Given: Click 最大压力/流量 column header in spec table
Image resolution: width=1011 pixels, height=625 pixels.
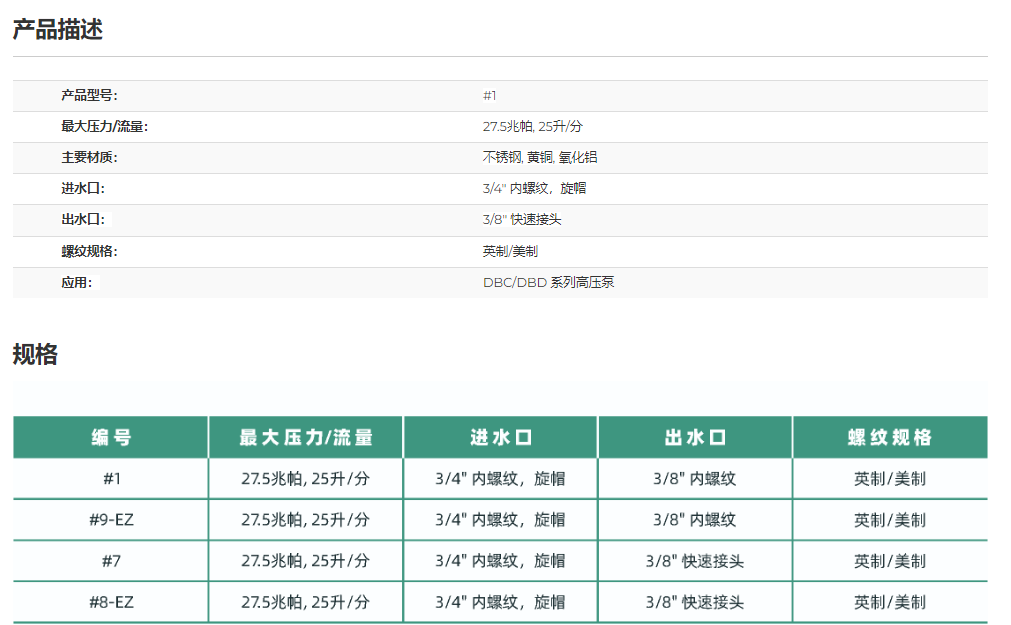Looking at the screenshot, I should [306, 438].
